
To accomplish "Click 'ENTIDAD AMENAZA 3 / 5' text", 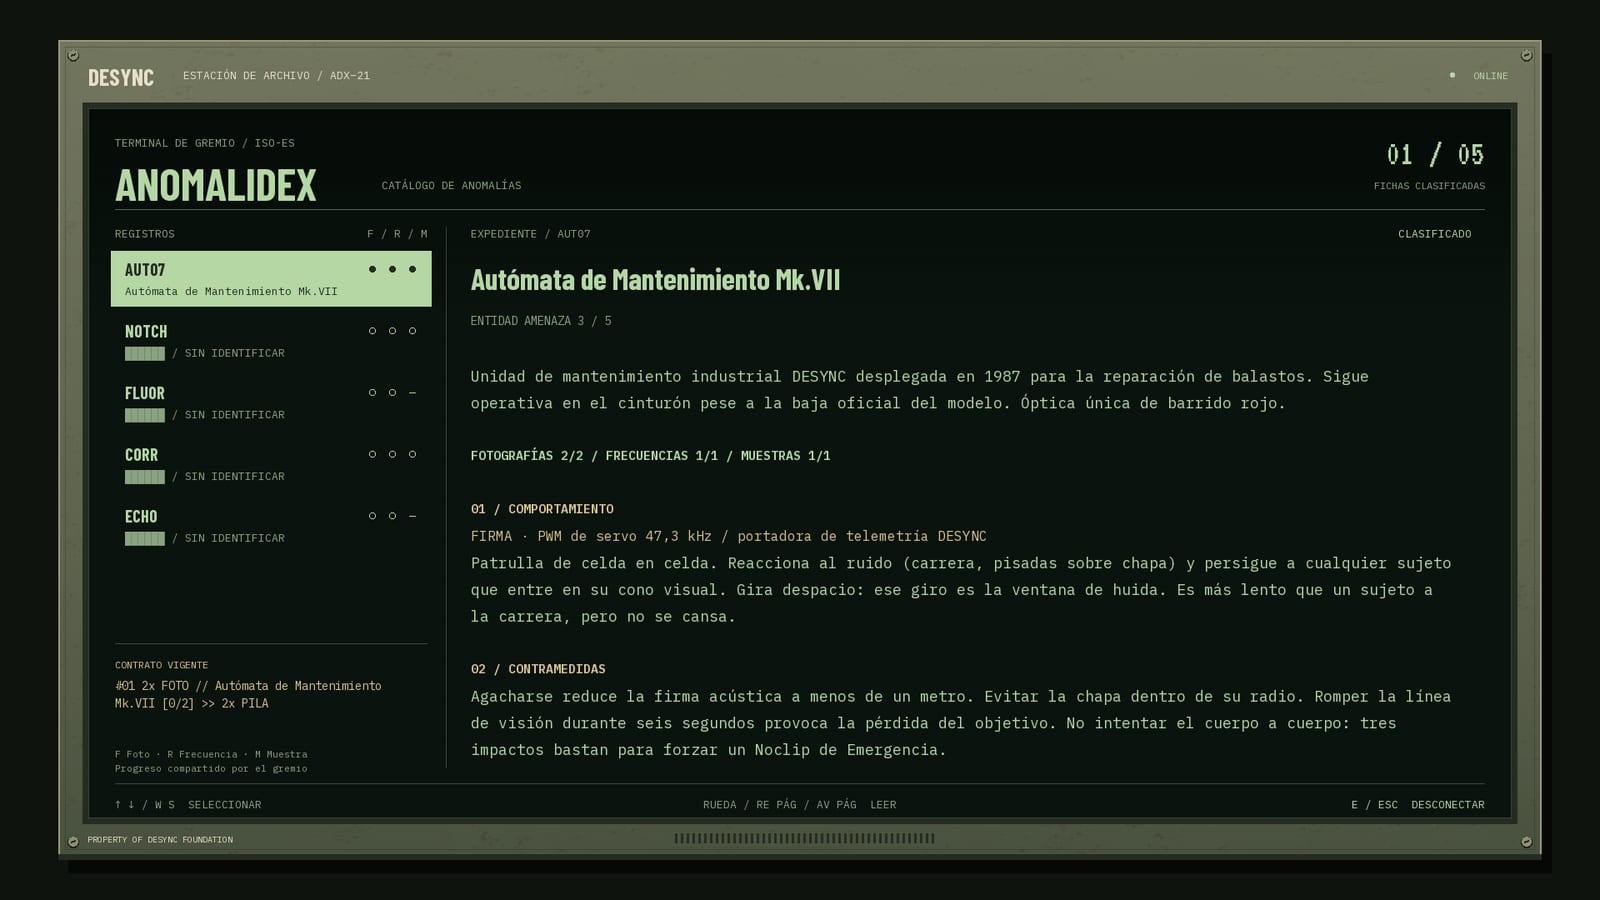I will click(541, 321).
